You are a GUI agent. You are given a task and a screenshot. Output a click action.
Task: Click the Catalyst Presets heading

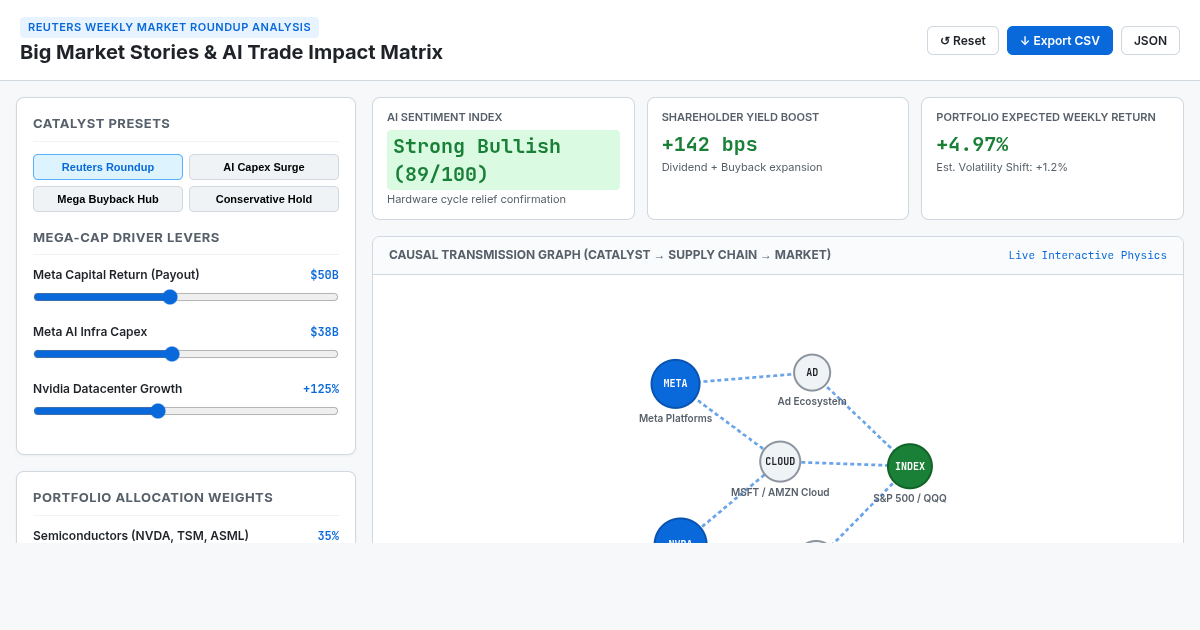coord(101,123)
